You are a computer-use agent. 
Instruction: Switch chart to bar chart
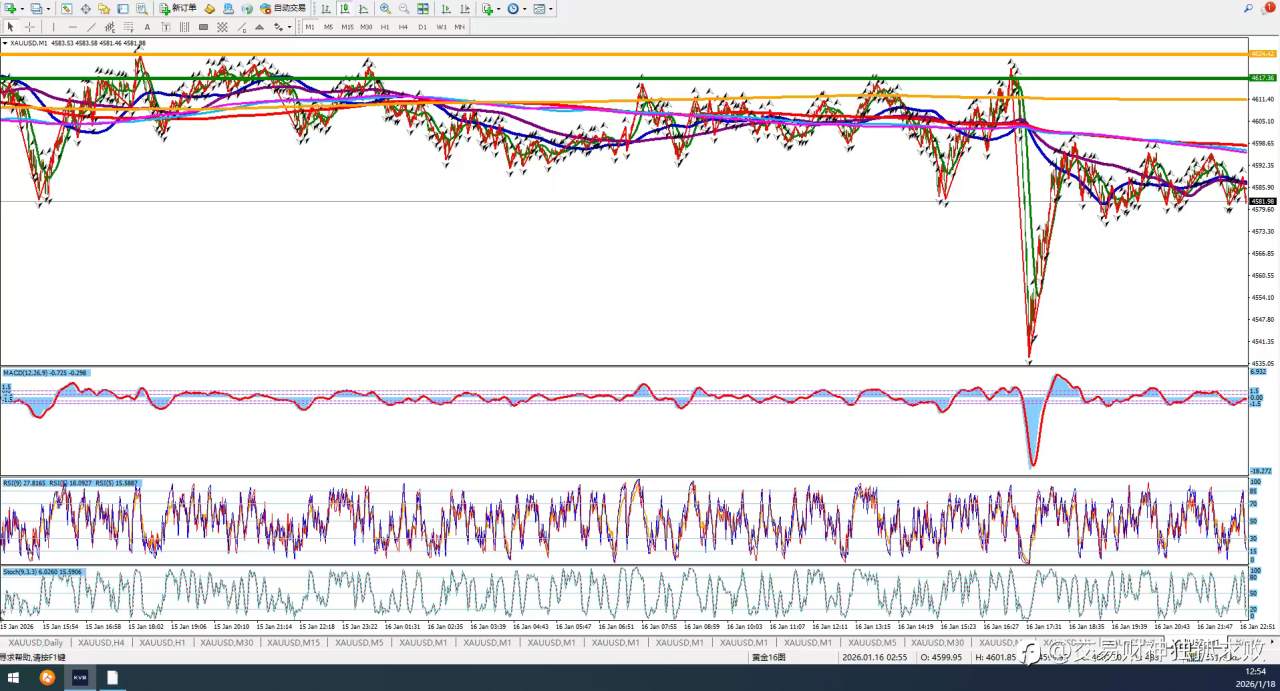326,8
